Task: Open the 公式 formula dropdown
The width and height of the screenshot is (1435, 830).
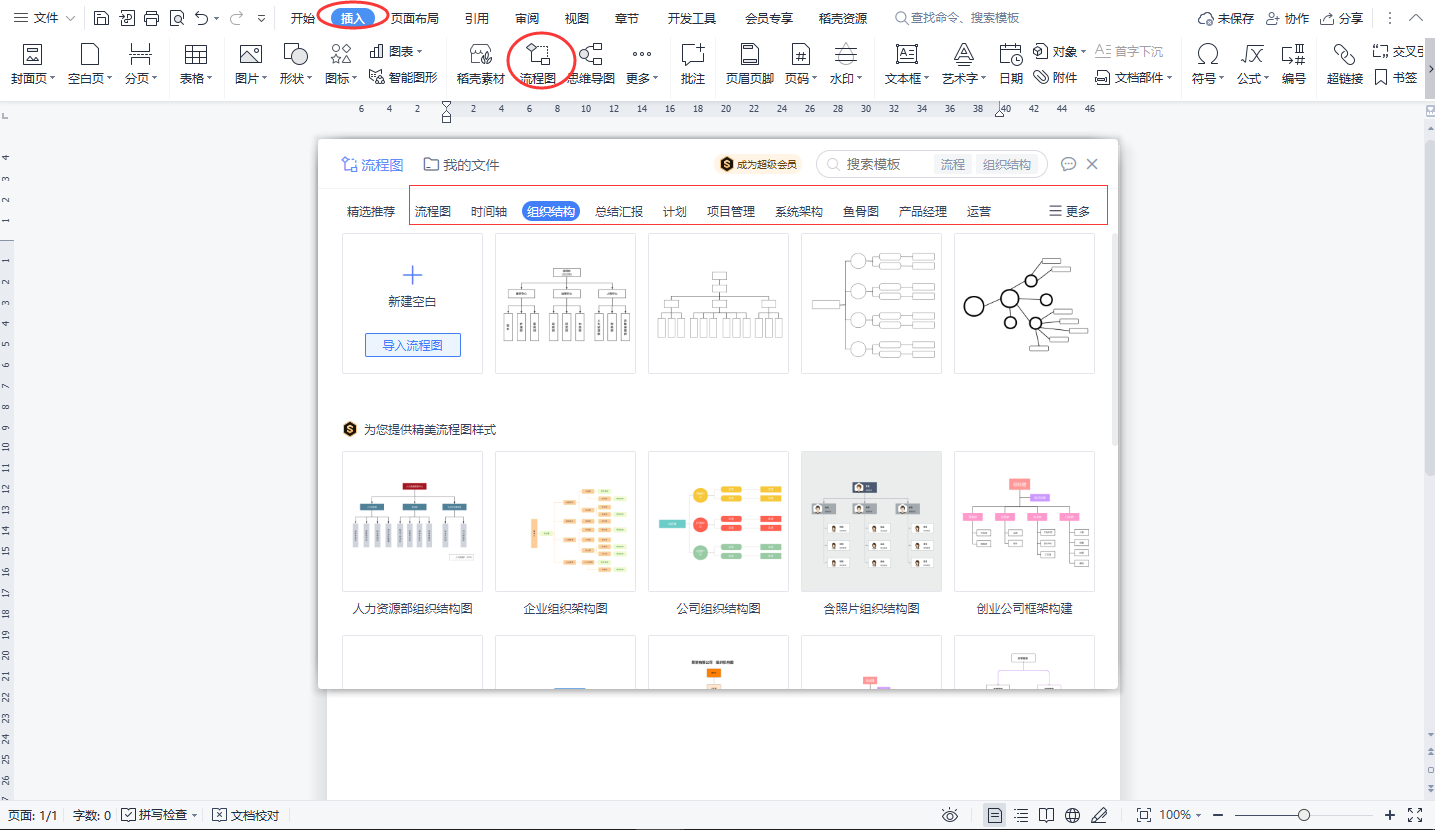Action: (1267, 78)
